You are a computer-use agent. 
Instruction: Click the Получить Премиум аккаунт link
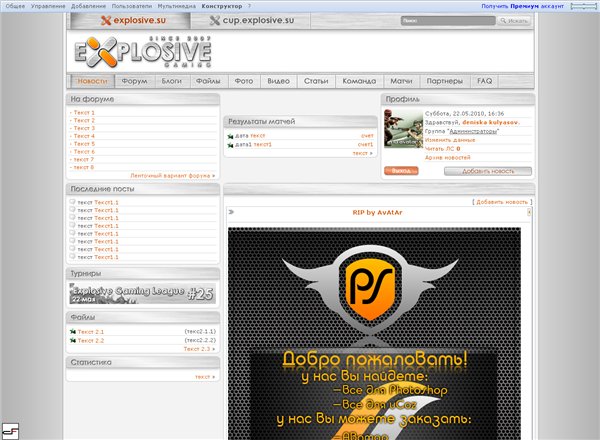pos(522,6)
